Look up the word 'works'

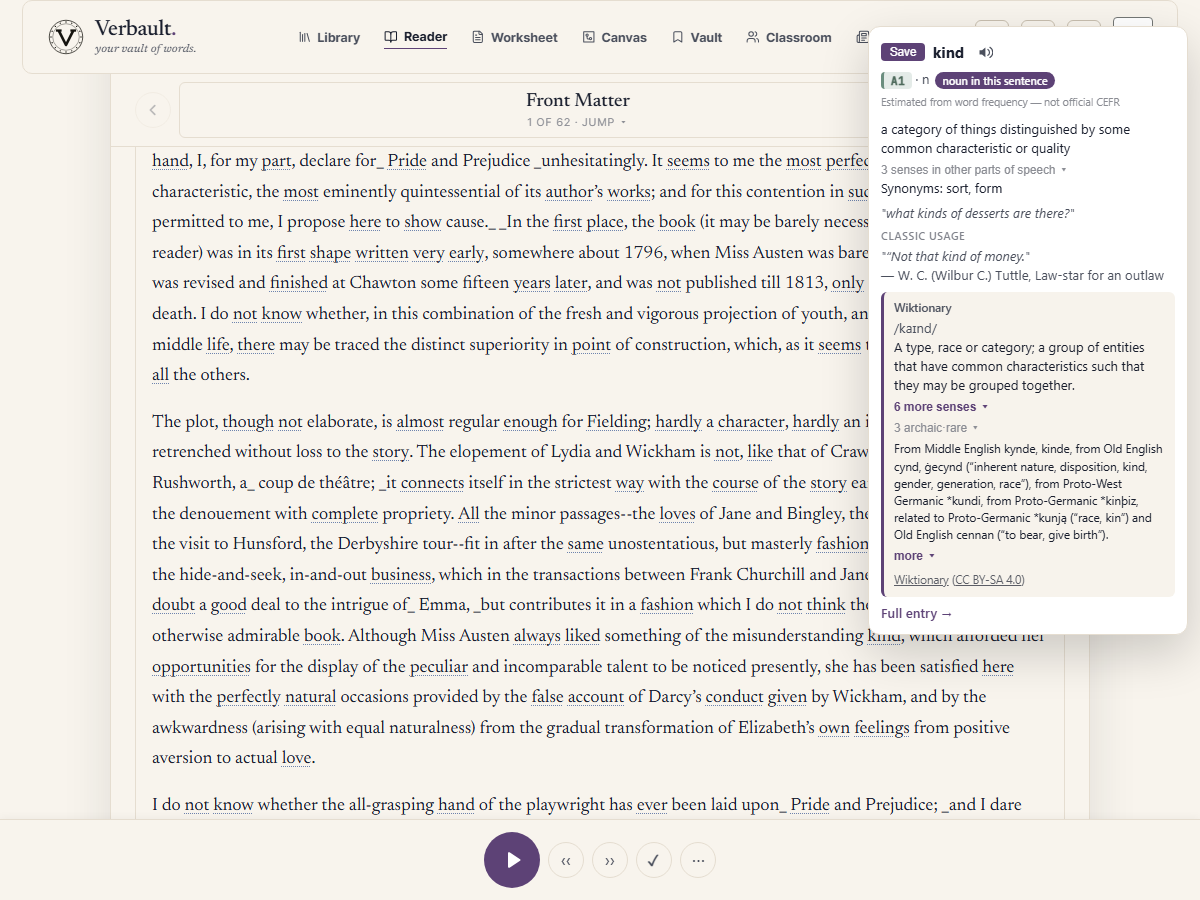point(629,191)
